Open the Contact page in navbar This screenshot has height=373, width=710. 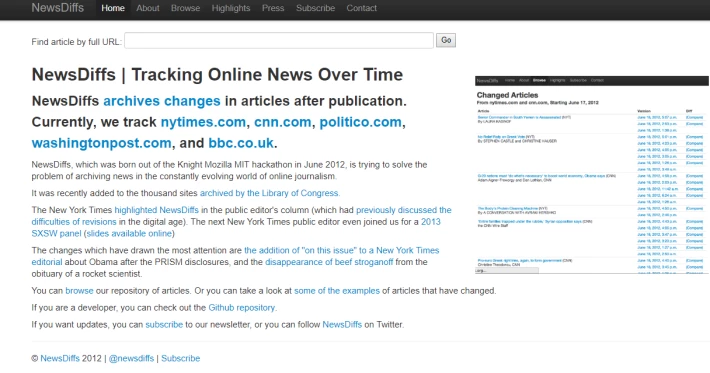[x=361, y=8]
